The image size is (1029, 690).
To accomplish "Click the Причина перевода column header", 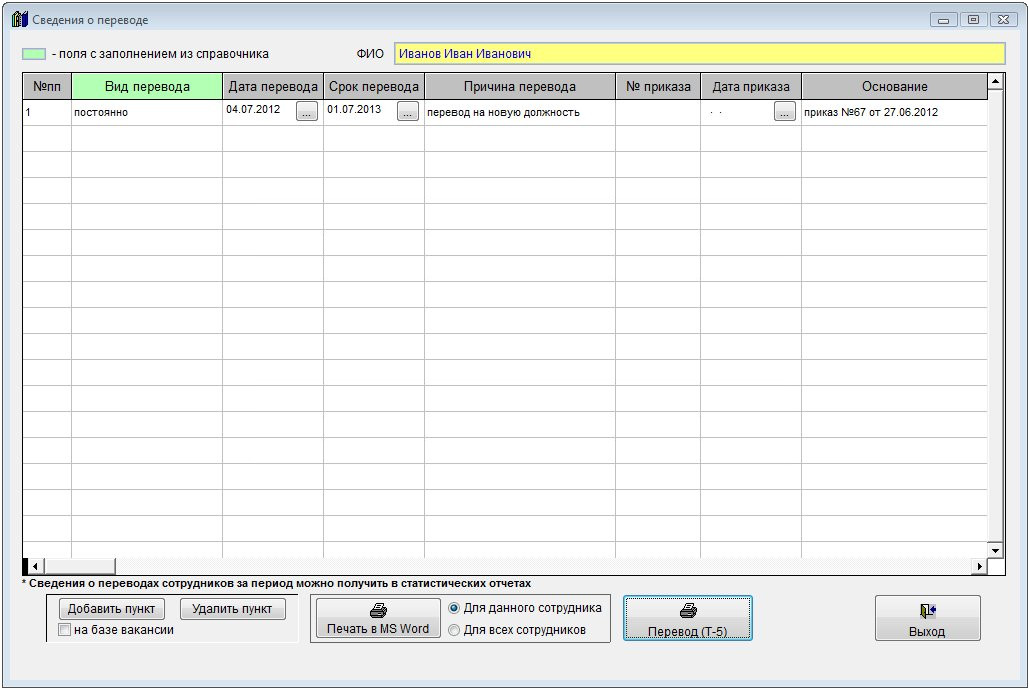I will 520,87.
